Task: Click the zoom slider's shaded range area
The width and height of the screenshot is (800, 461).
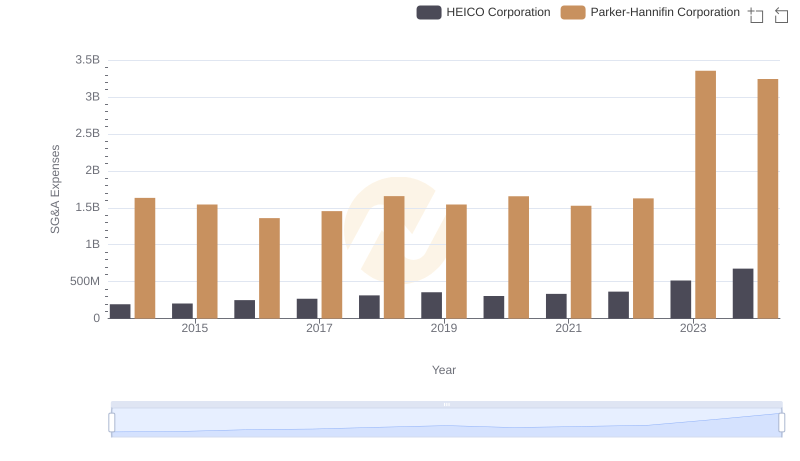Action: [x=446, y=423]
